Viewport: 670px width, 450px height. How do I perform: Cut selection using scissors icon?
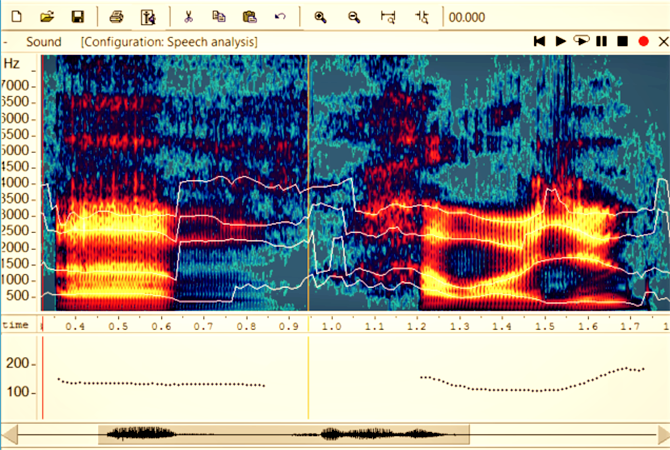(188, 17)
